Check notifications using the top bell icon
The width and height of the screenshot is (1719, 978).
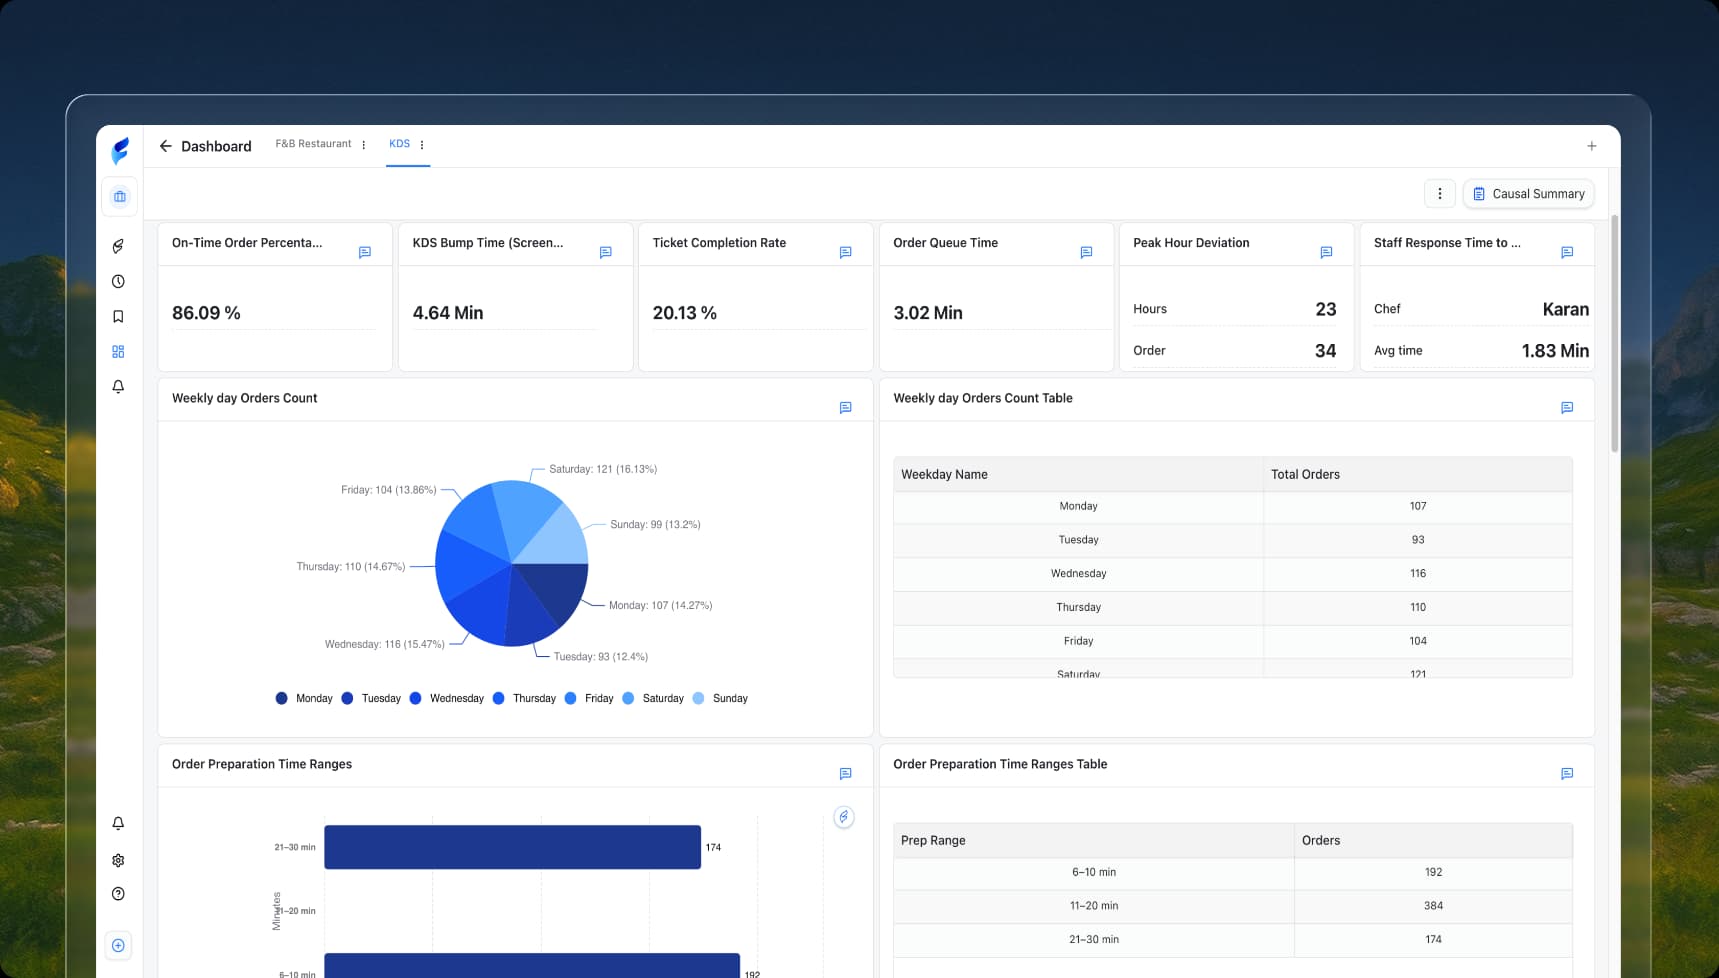[118, 387]
